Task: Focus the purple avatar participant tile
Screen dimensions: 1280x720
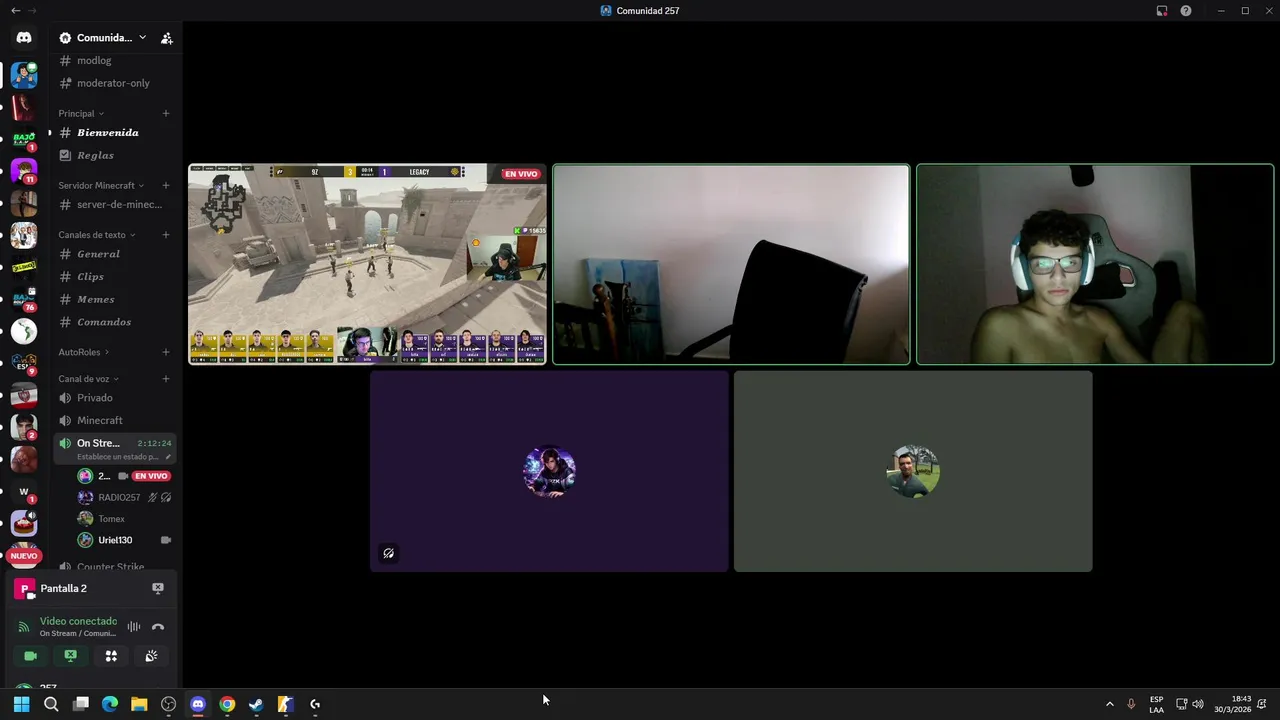Action: click(x=549, y=471)
